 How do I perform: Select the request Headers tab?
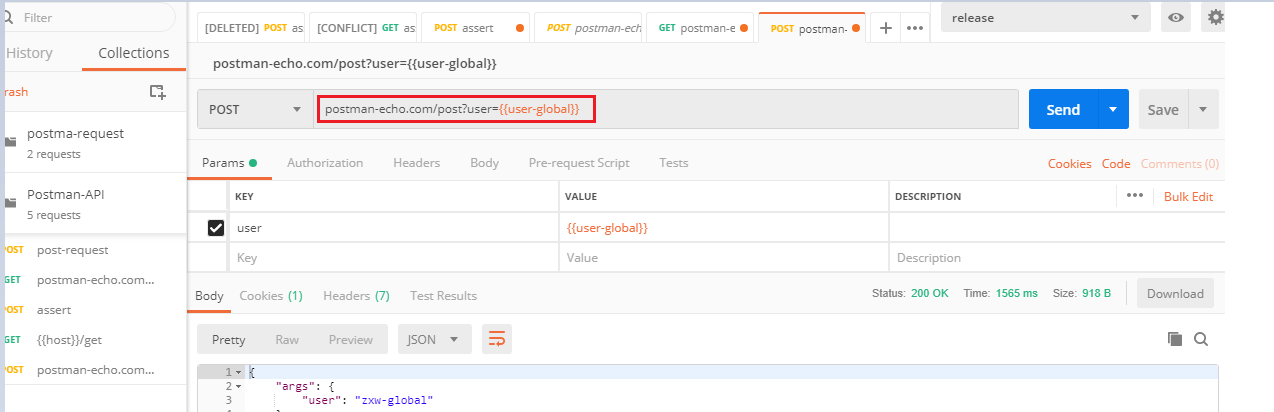(x=416, y=163)
